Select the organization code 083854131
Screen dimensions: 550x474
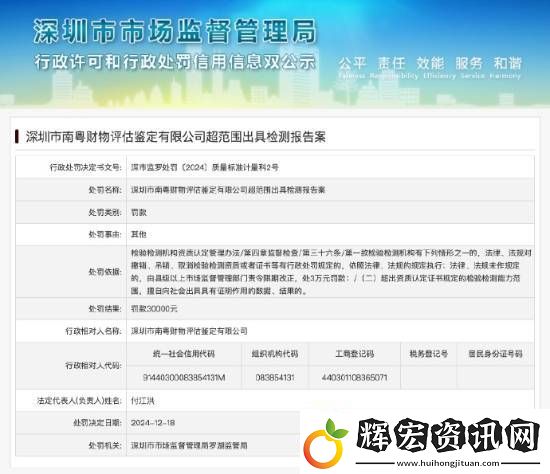pyautogui.click(x=275, y=378)
